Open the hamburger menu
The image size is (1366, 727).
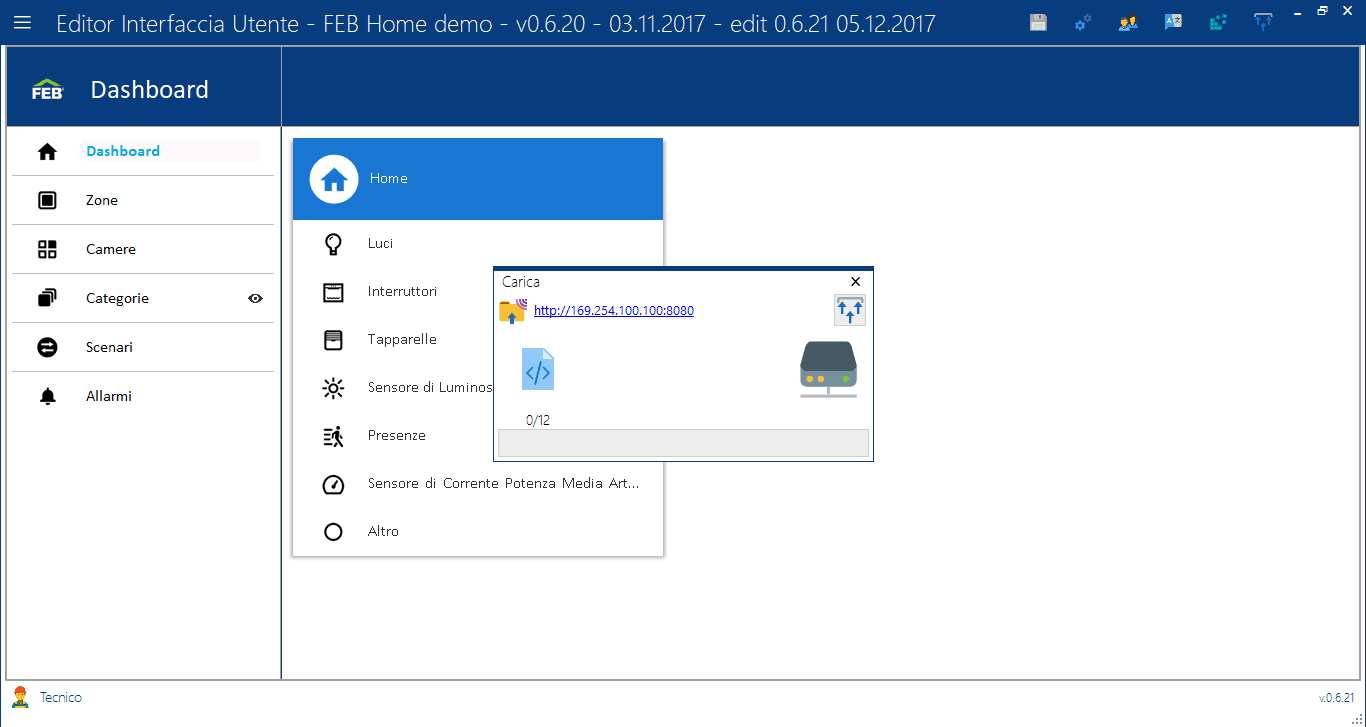[x=22, y=23]
